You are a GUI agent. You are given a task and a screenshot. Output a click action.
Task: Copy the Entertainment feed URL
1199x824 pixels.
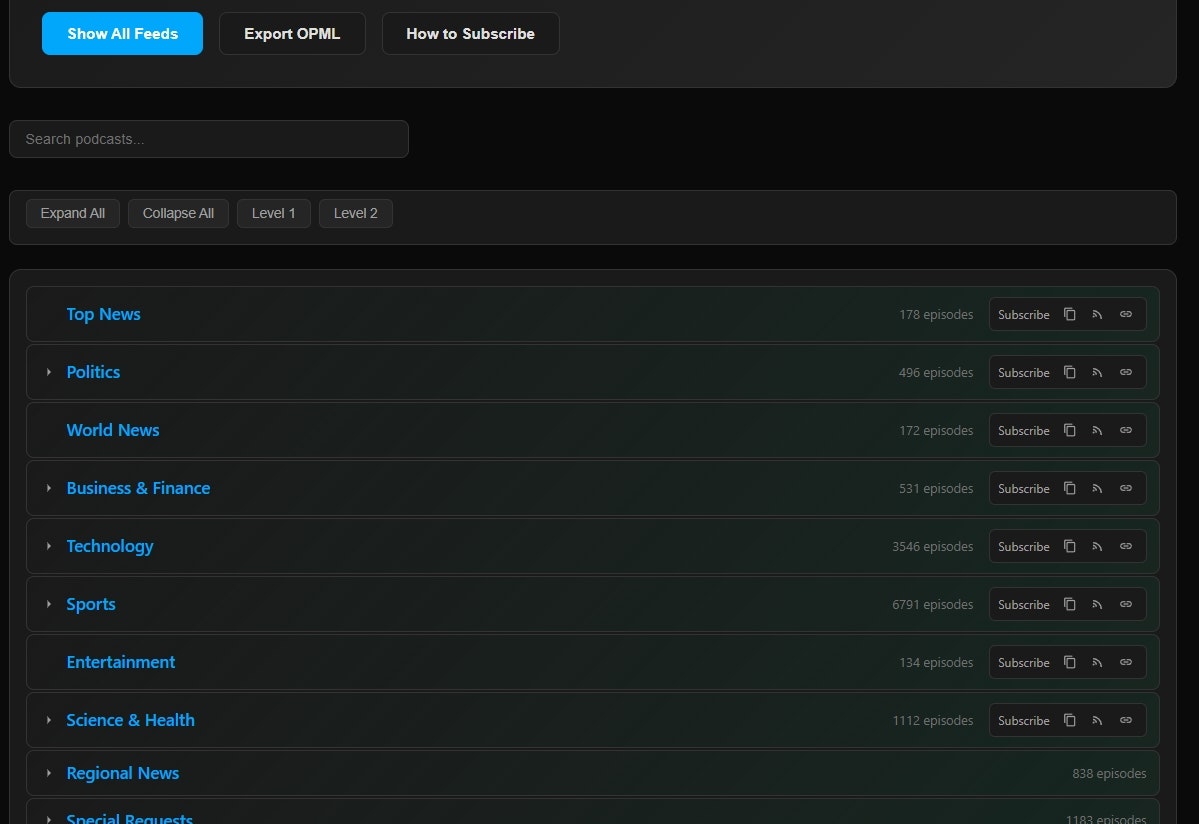click(1070, 662)
